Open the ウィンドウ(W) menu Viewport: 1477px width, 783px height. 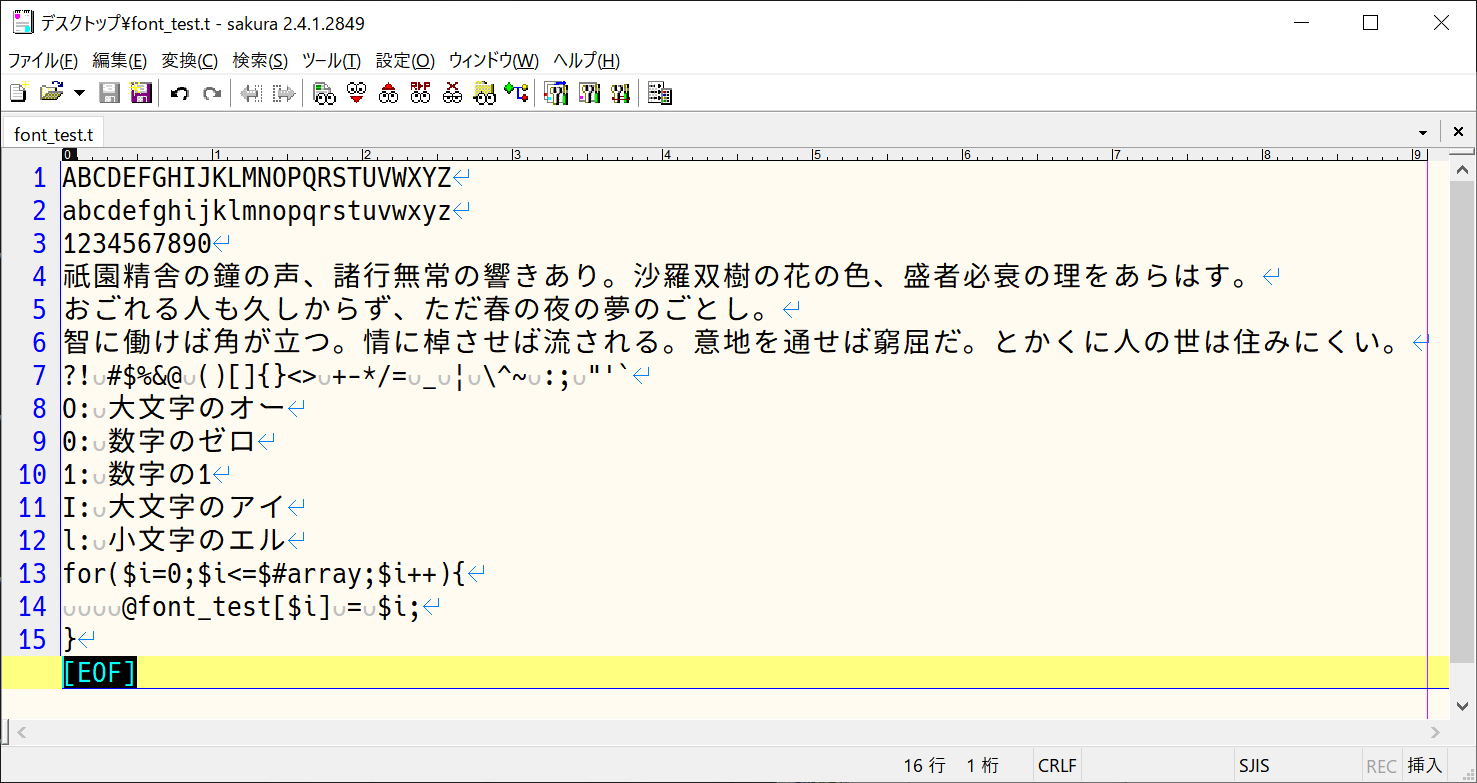(x=493, y=60)
